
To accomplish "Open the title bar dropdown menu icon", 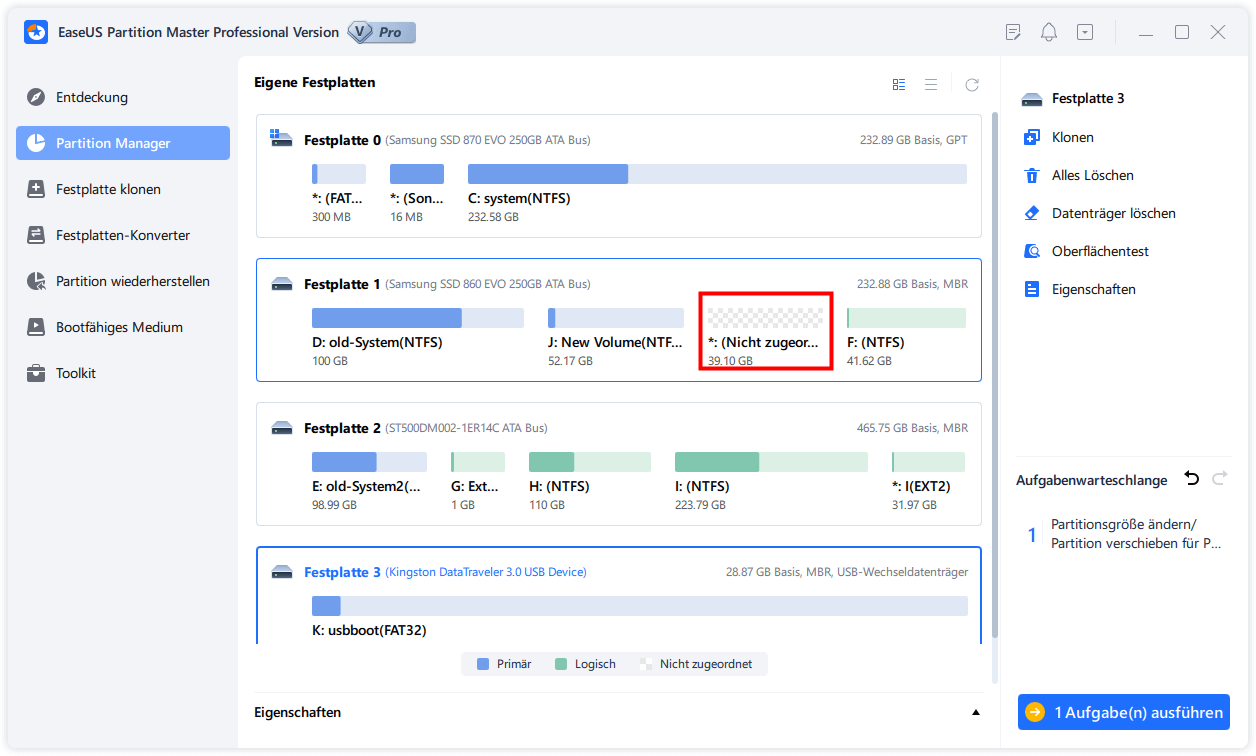I will click(1085, 32).
